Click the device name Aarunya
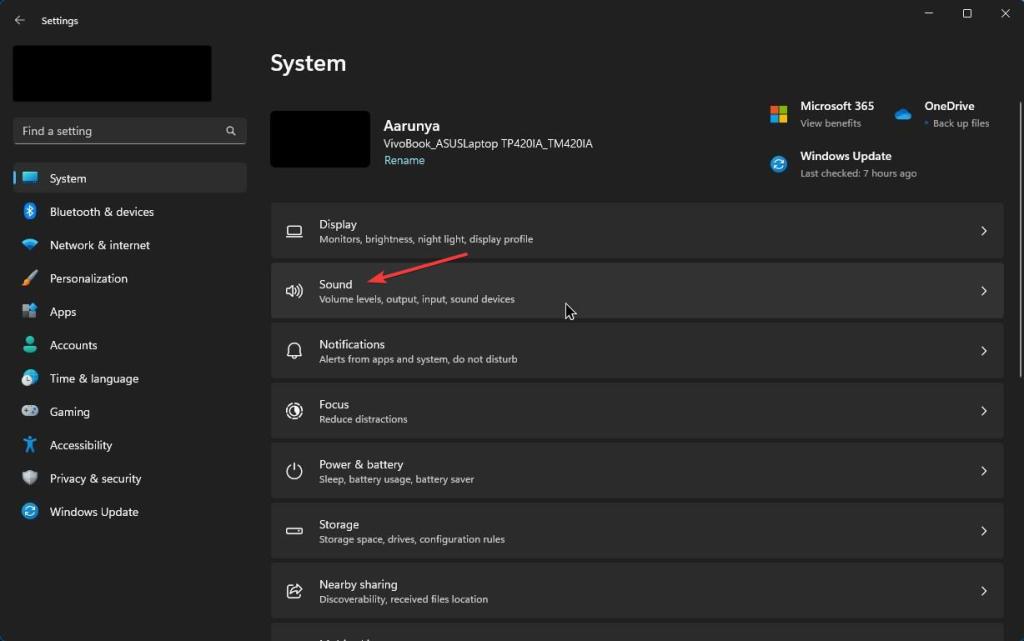This screenshot has height=641, width=1024. pos(411,125)
